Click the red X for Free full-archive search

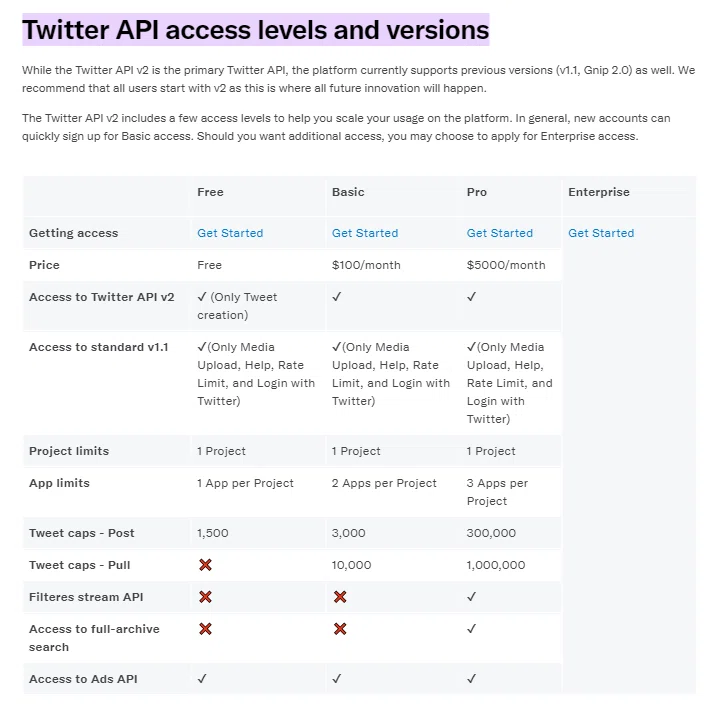[x=205, y=629]
